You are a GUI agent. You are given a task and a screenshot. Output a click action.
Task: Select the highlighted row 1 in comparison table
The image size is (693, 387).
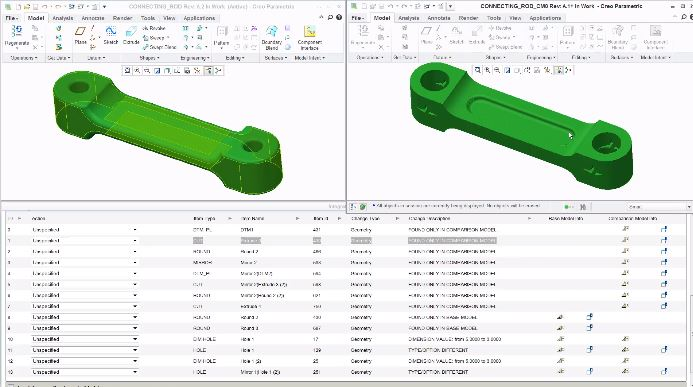(345, 240)
